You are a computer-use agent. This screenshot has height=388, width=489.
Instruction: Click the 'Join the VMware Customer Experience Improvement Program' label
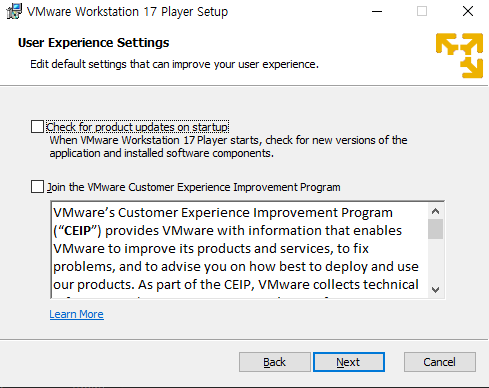click(193, 187)
